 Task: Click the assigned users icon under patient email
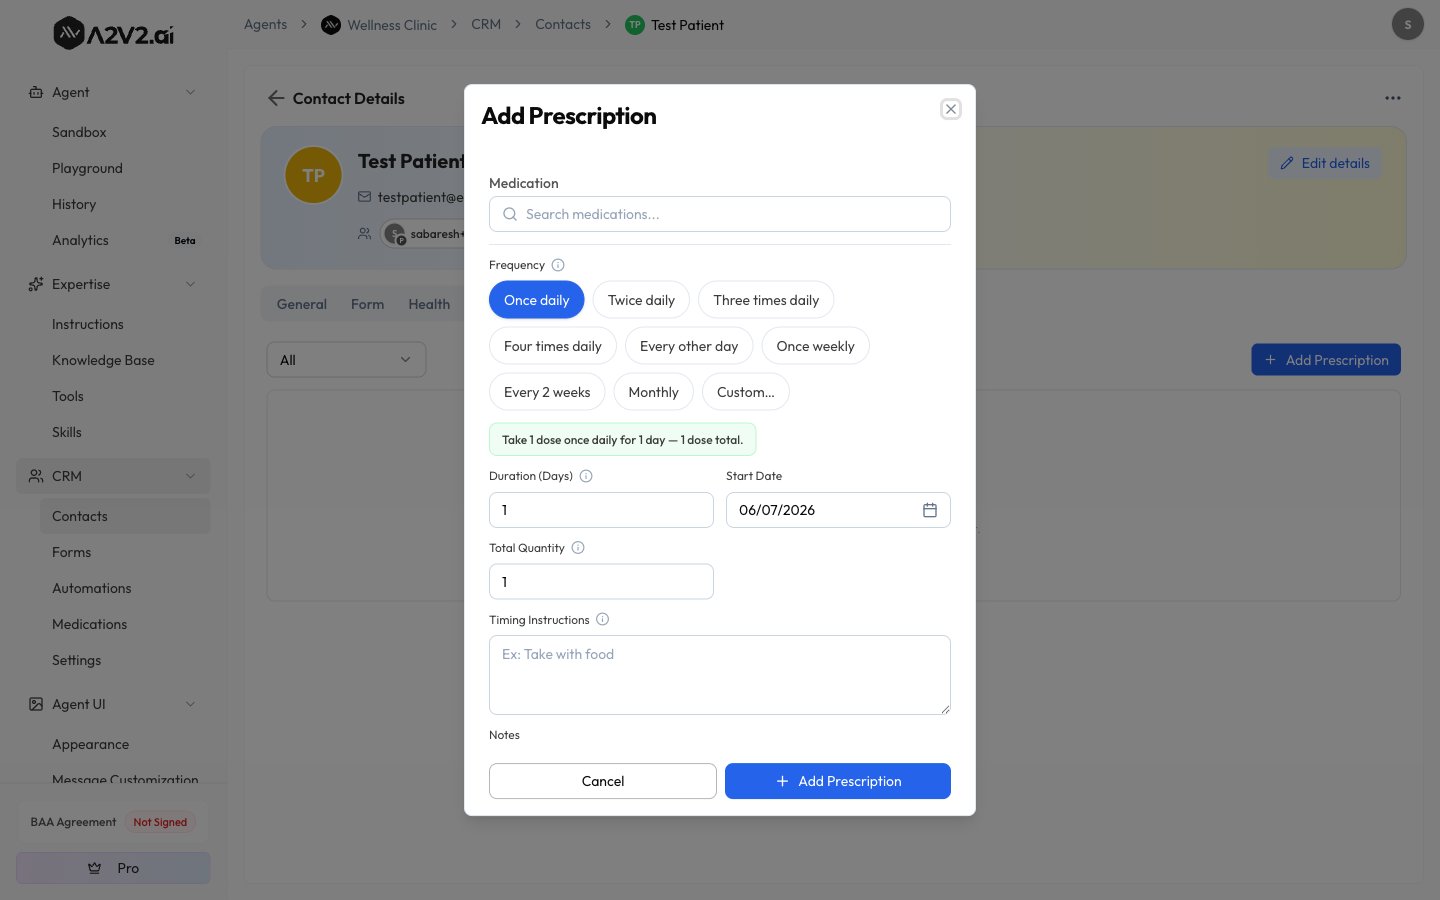(x=364, y=234)
